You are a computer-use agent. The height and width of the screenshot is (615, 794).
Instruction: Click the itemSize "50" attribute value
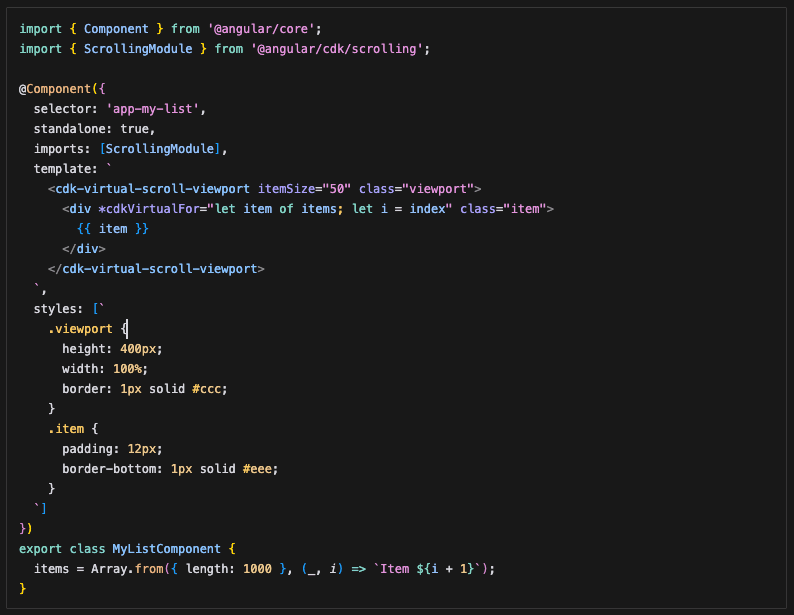coord(337,189)
